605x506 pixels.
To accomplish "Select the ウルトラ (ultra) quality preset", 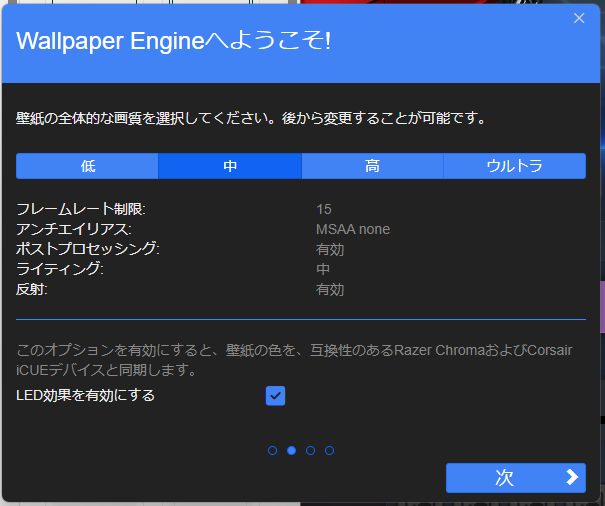I will [515, 166].
